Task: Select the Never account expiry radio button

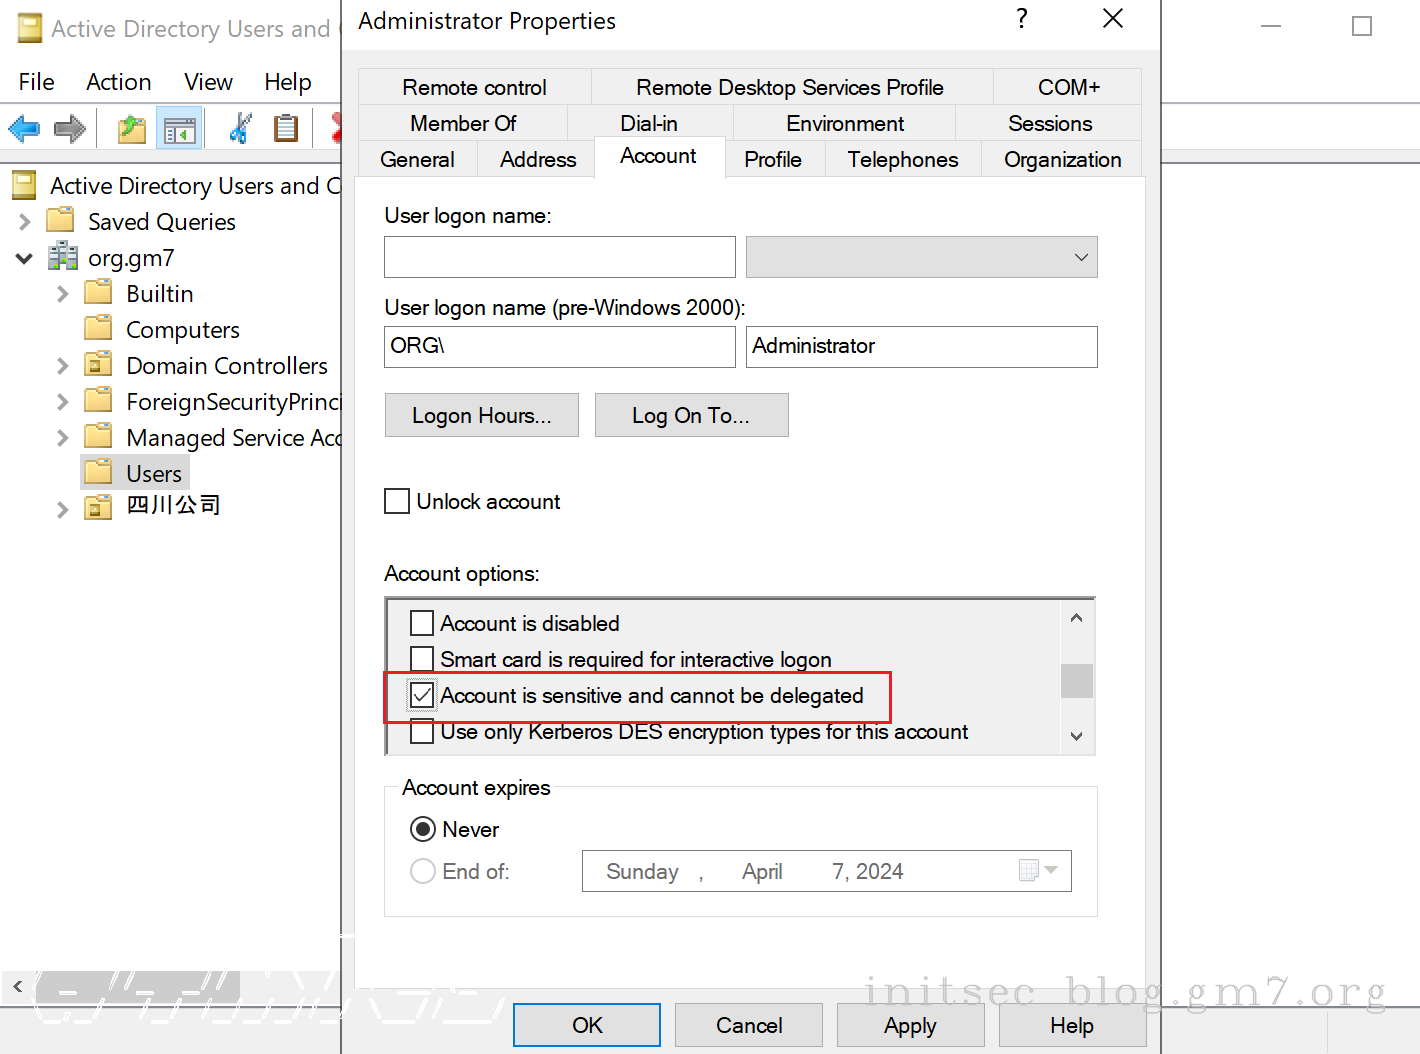Action: pyautogui.click(x=423, y=829)
